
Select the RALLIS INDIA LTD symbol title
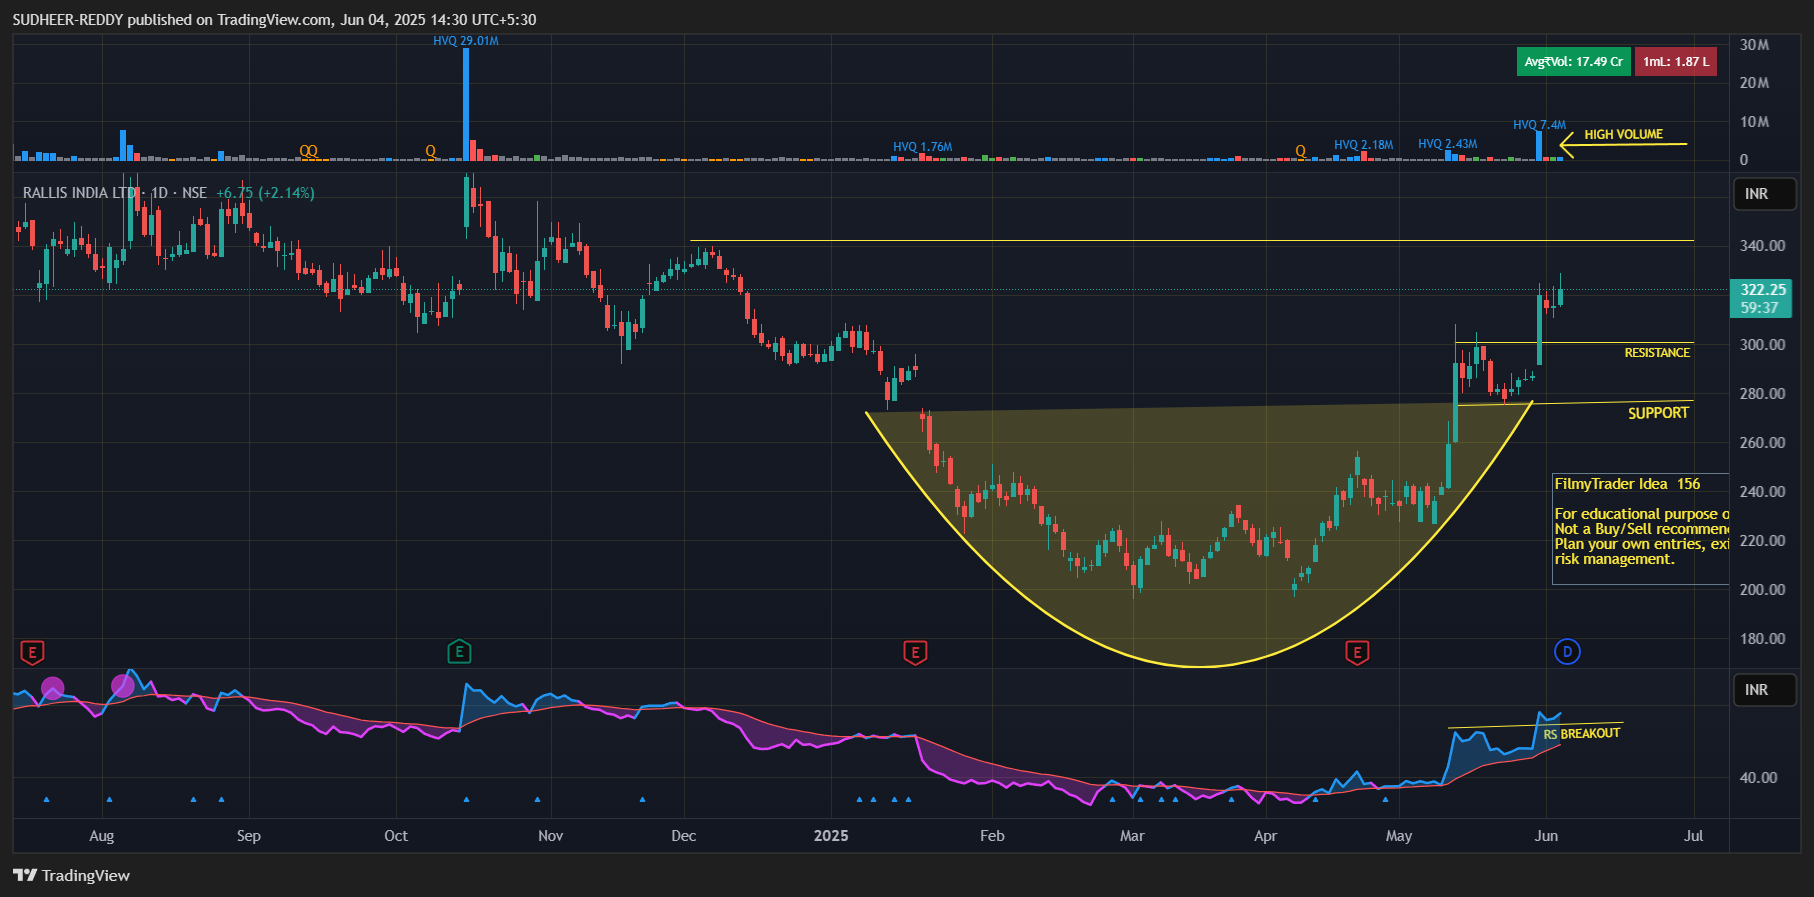point(115,193)
